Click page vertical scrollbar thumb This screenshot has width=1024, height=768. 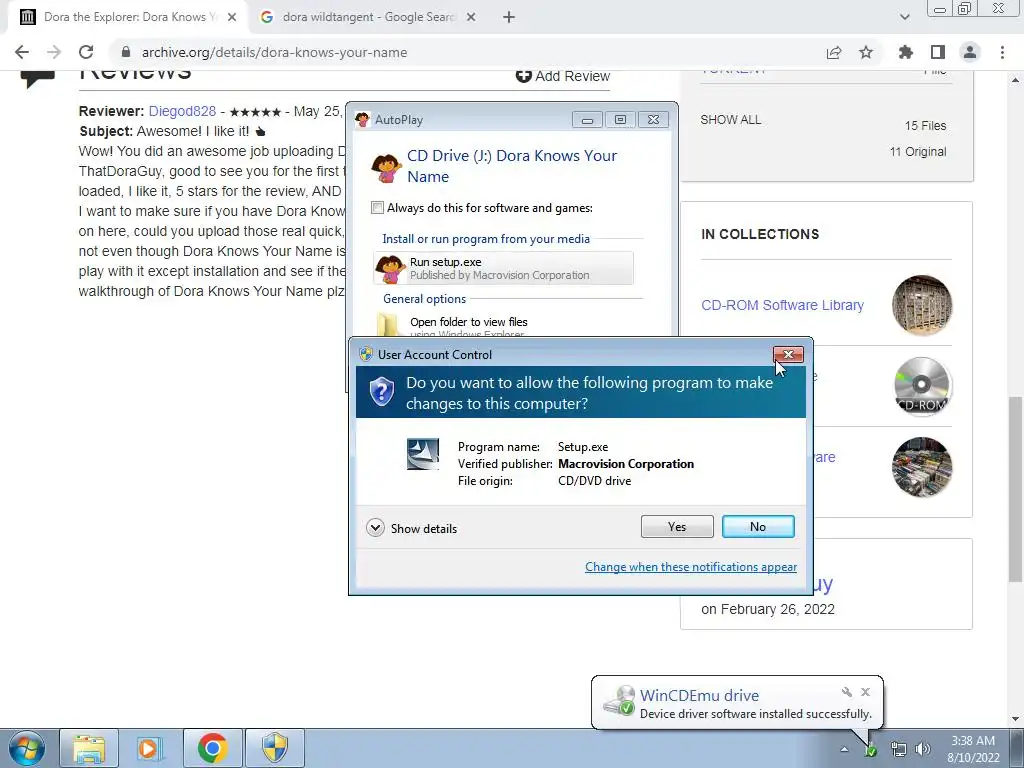[1015, 488]
